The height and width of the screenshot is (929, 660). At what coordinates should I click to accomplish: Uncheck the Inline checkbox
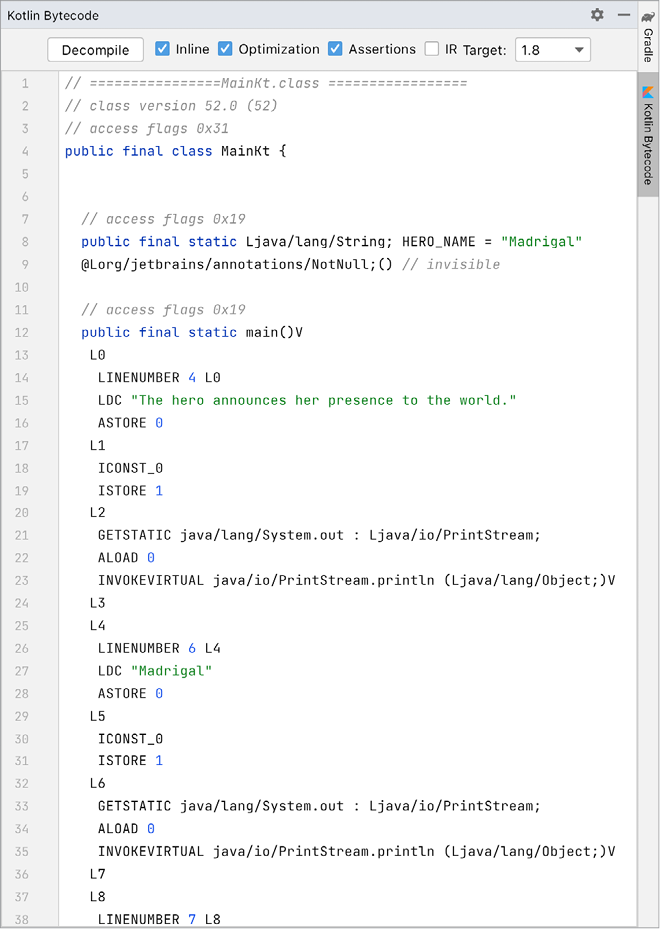(x=163, y=49)
